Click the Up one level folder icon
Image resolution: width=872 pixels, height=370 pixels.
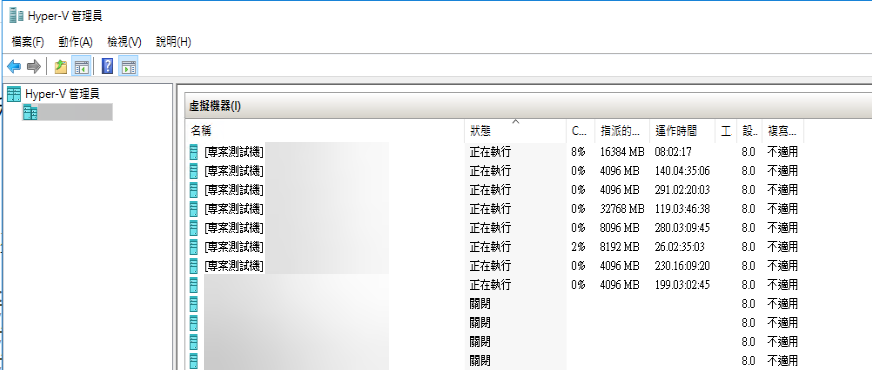(61, 67)
